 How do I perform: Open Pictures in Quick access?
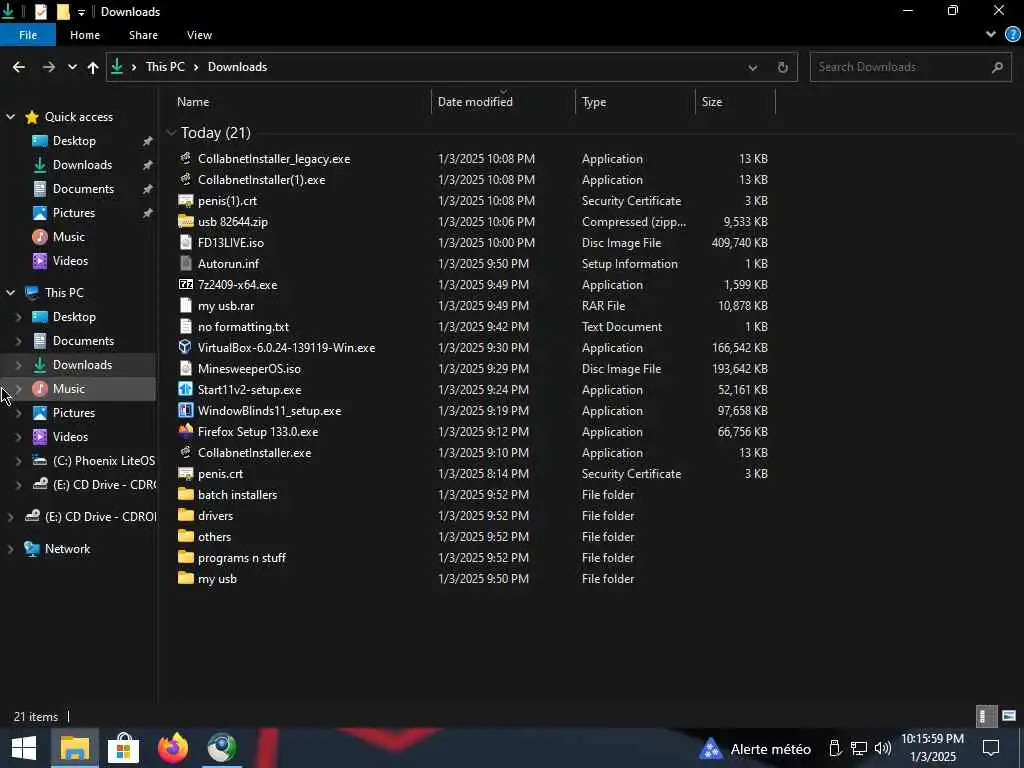[x=74, y=213]
